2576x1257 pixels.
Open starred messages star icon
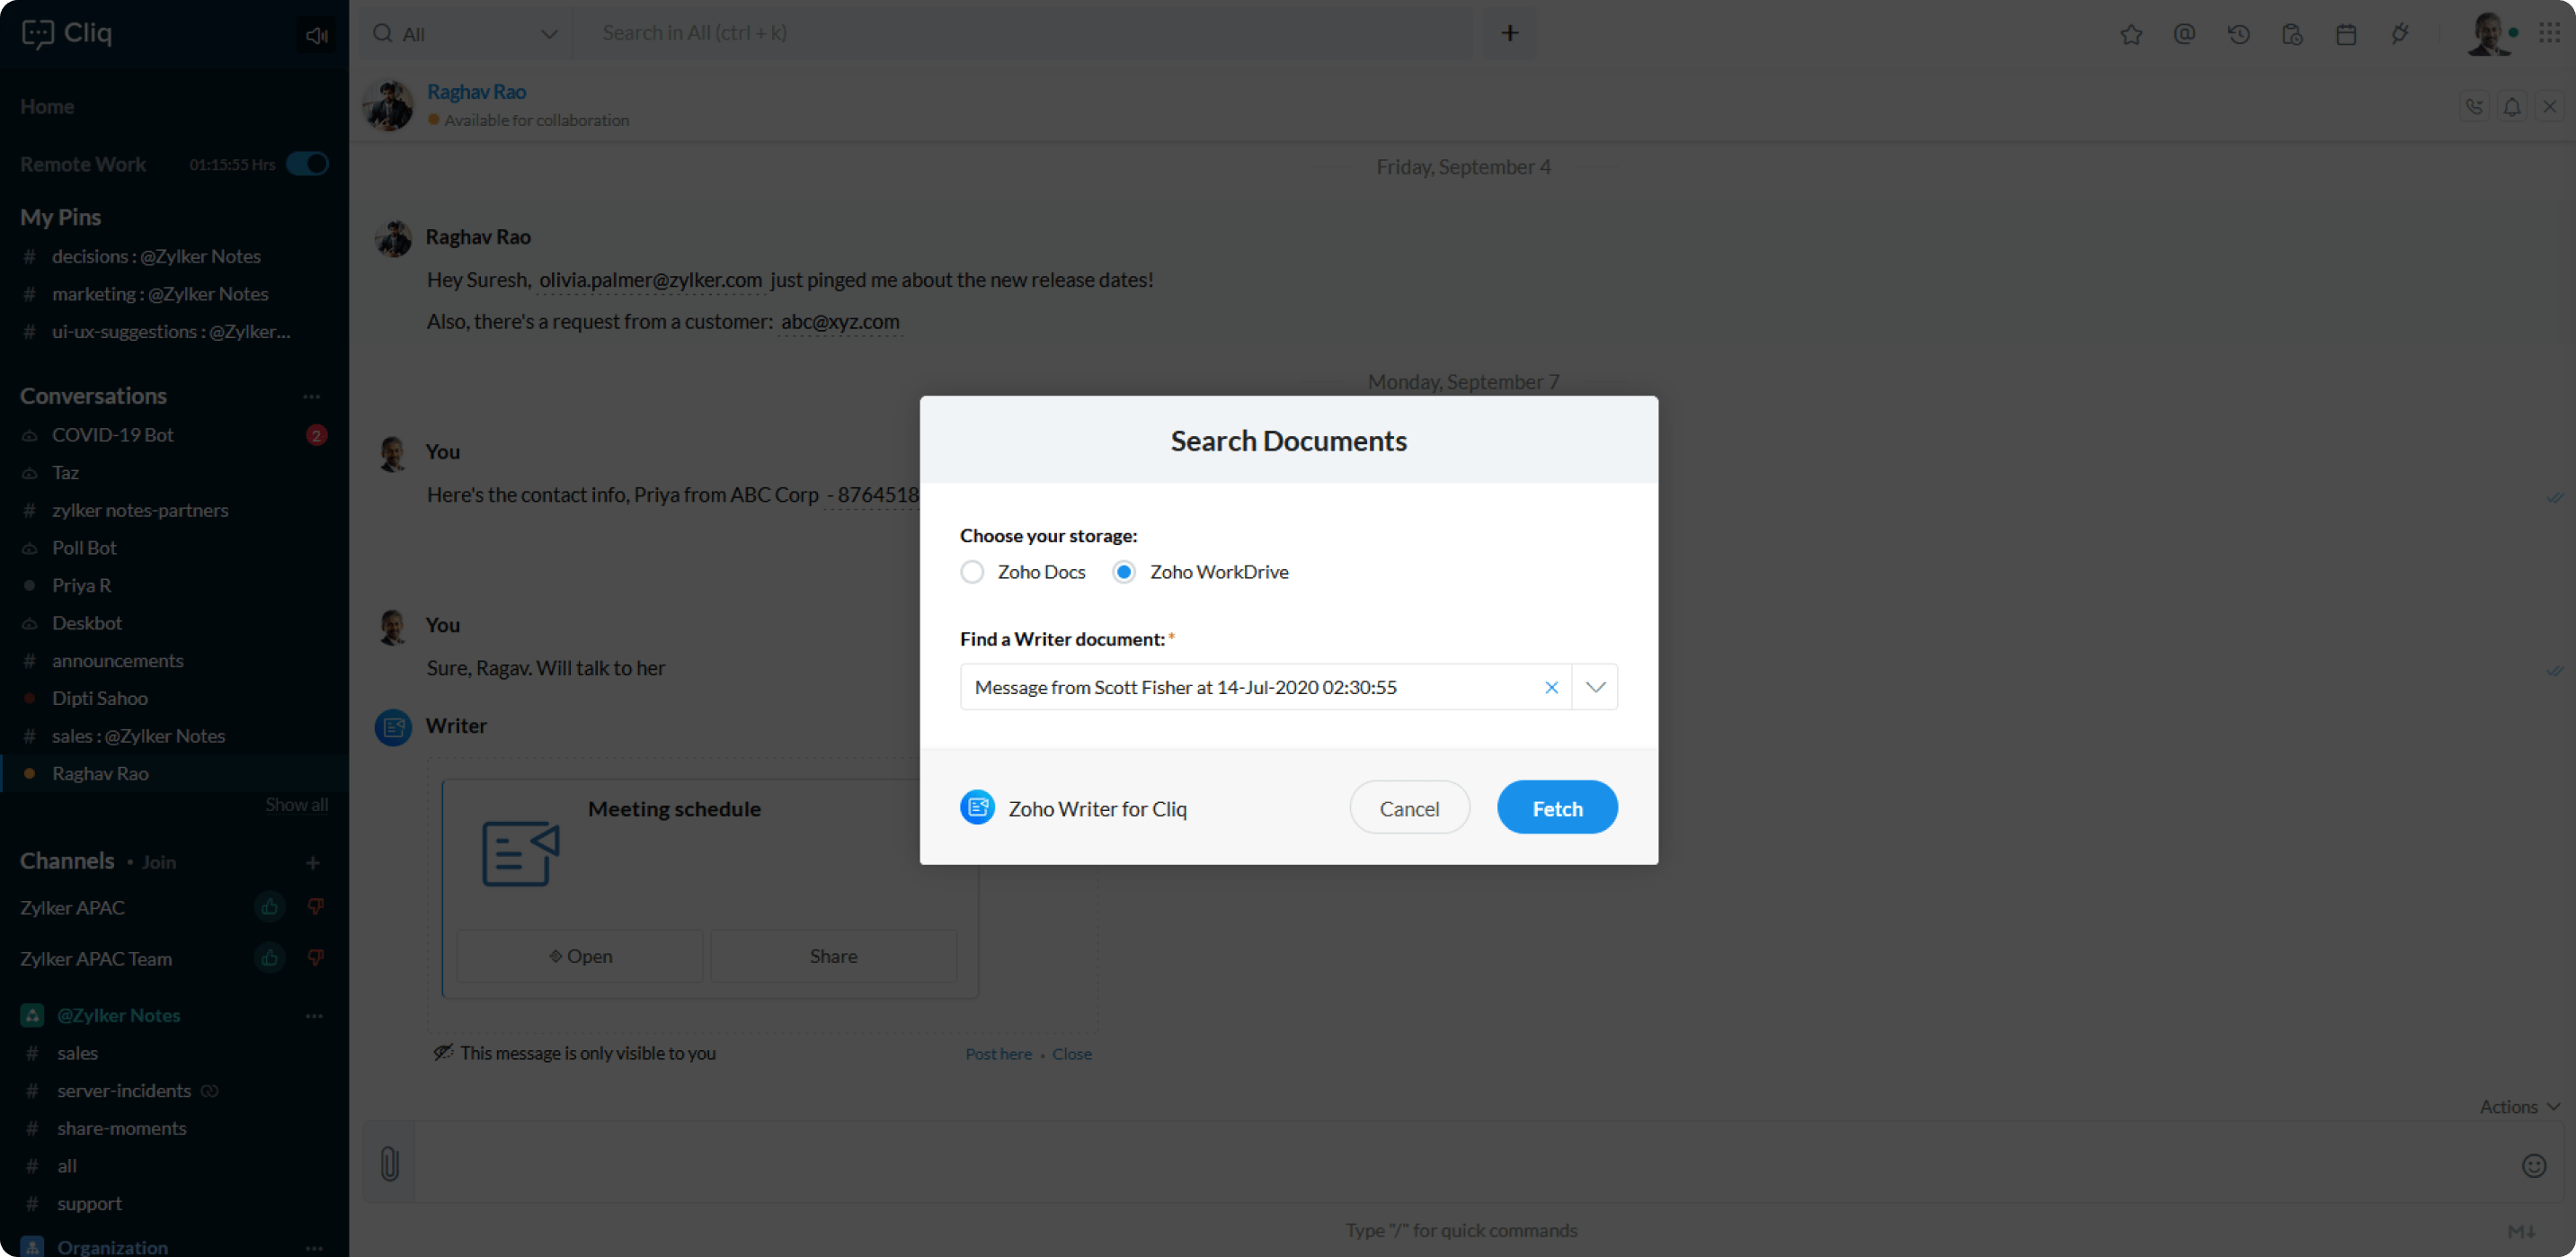click(x=2131, y=35)
